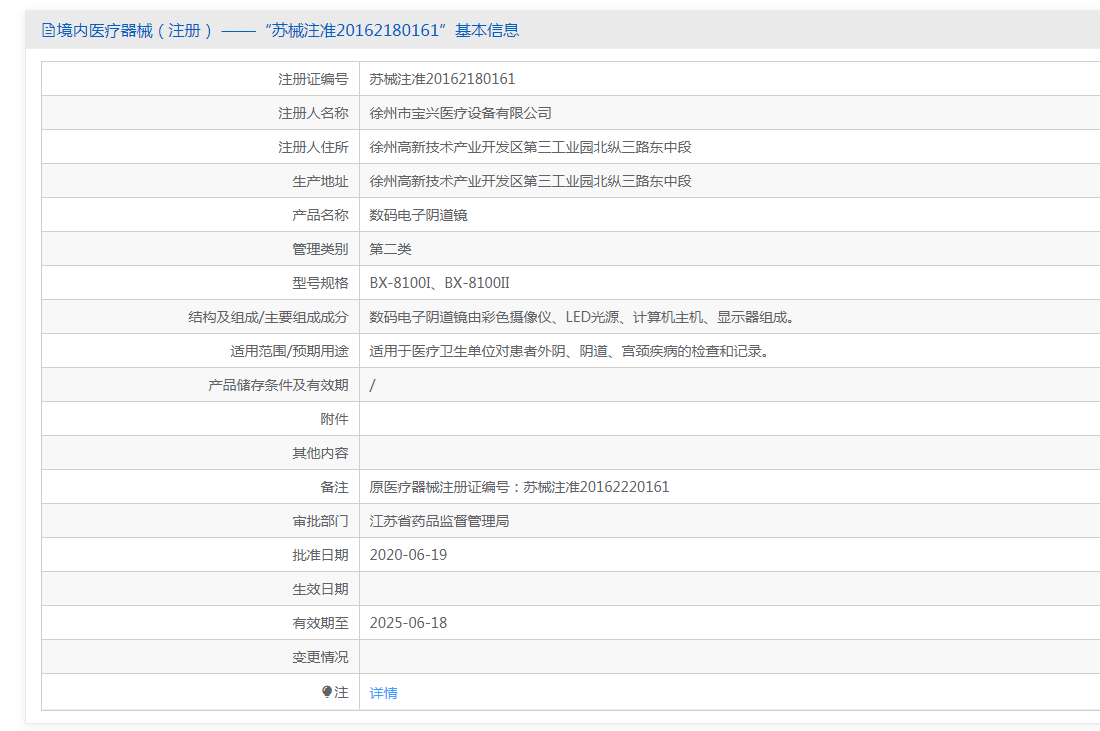Screen dimensions: 1100x731
Task: Click the 批准日期 label
Action: point(320,555)
